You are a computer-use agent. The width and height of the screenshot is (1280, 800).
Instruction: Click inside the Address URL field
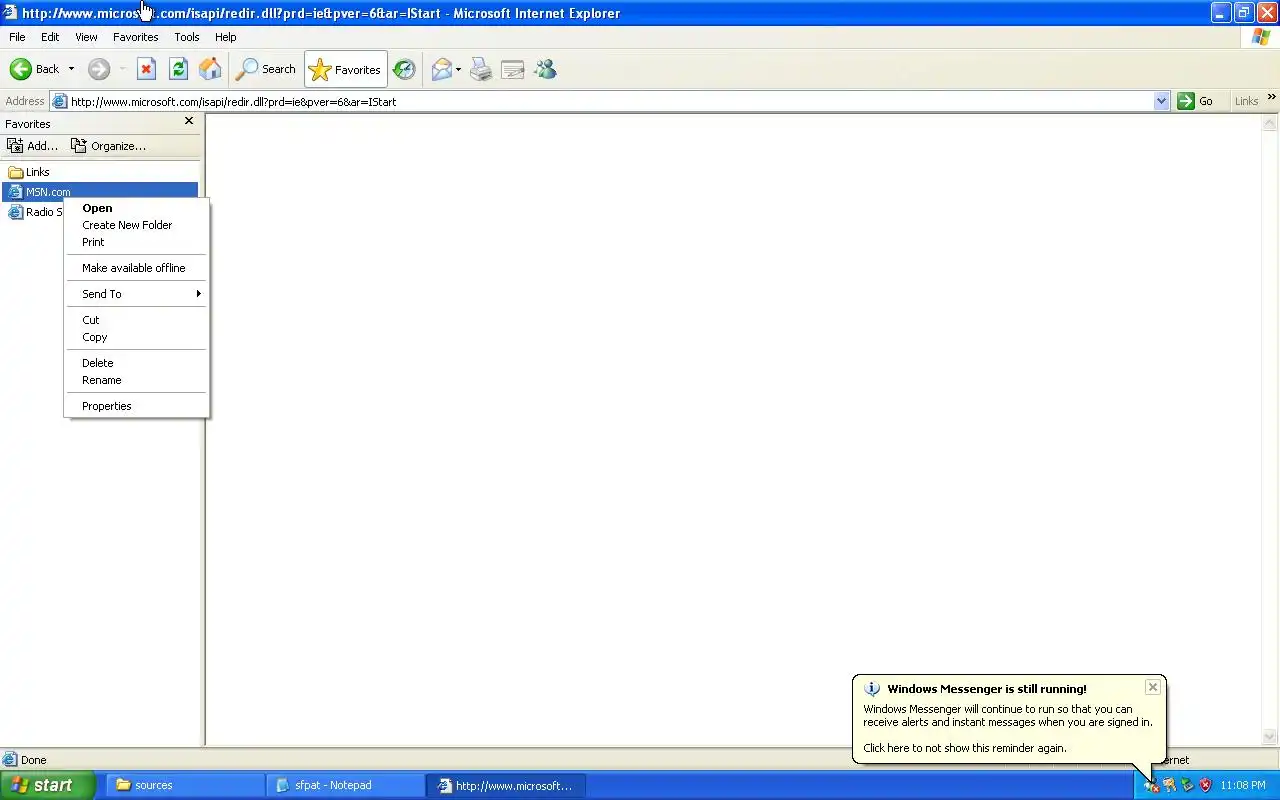point(610,101)
